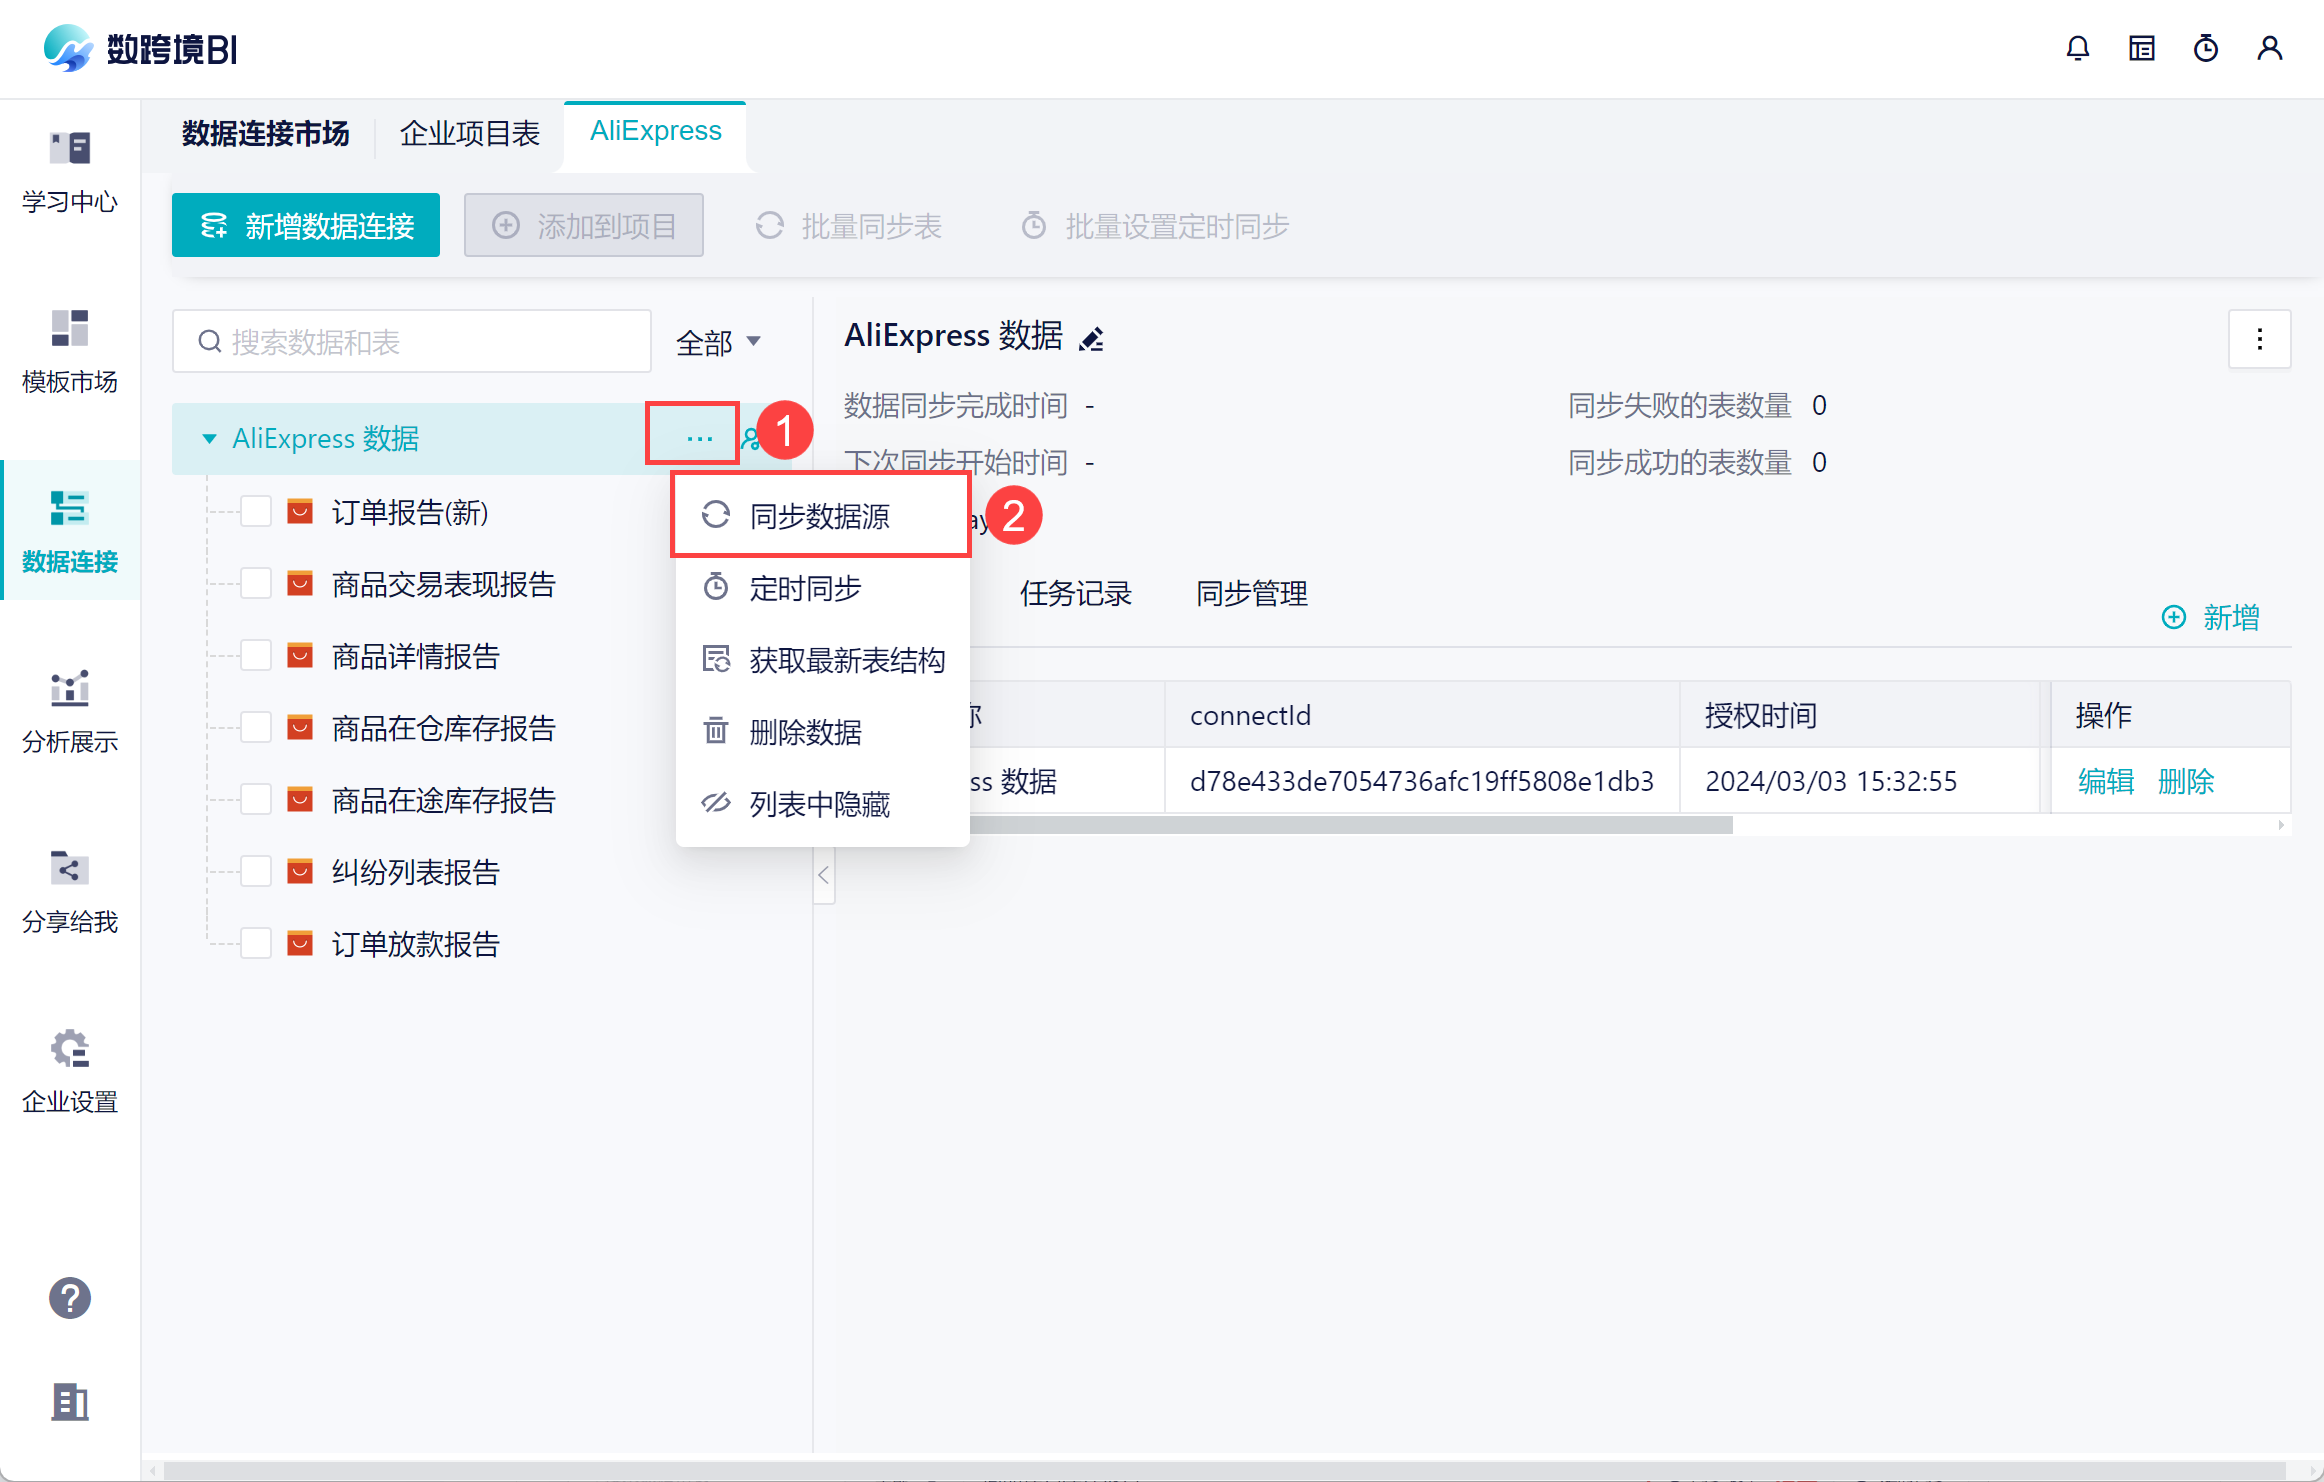2324x1482 pixels.
Task: Collapse the left panel with arrow handle
Action: (824, 876)
